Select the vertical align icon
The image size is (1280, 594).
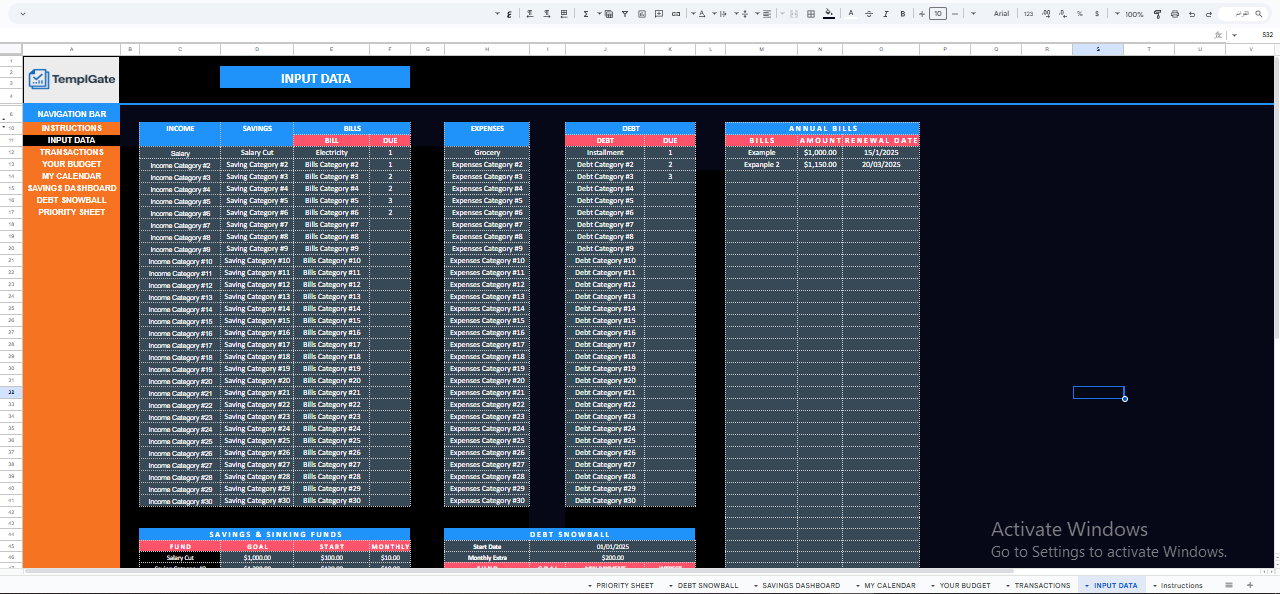[x=744, y=14]
